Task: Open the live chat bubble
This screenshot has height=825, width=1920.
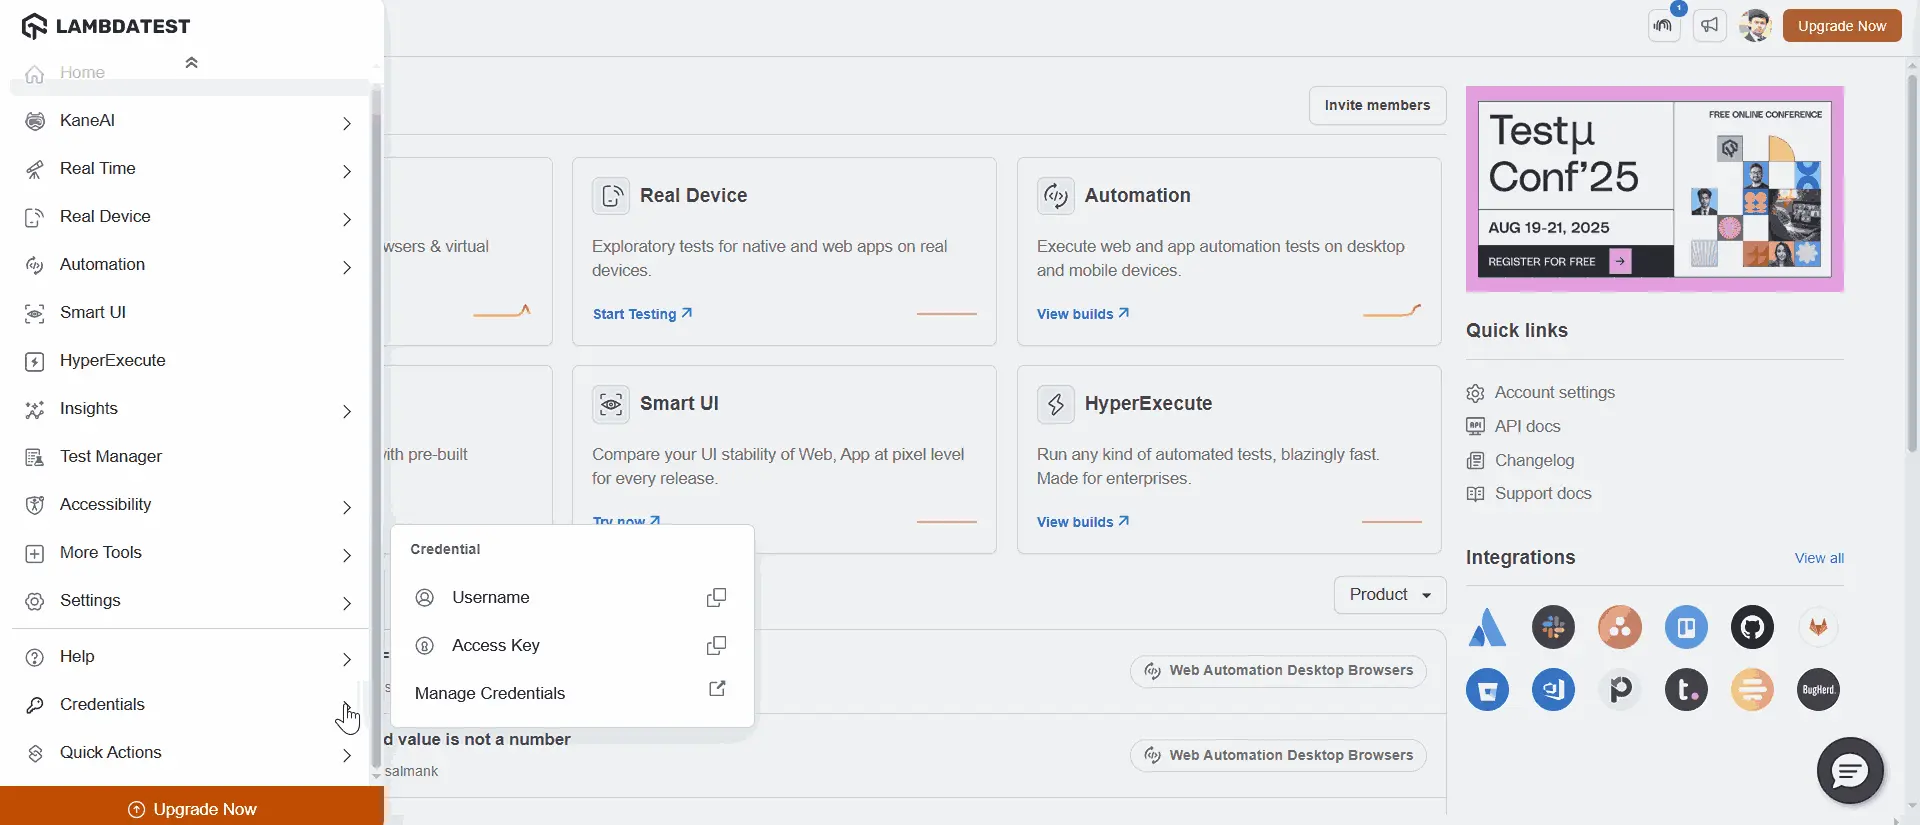Action: pyautogui.click(x=1849, y=771)
